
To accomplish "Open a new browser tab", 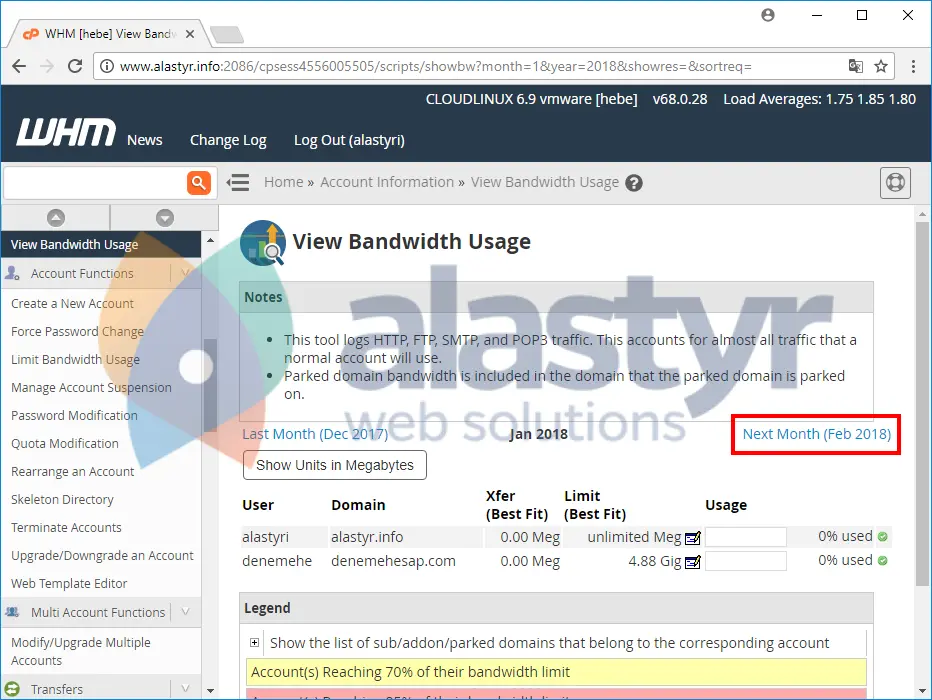I will [227, 35].
